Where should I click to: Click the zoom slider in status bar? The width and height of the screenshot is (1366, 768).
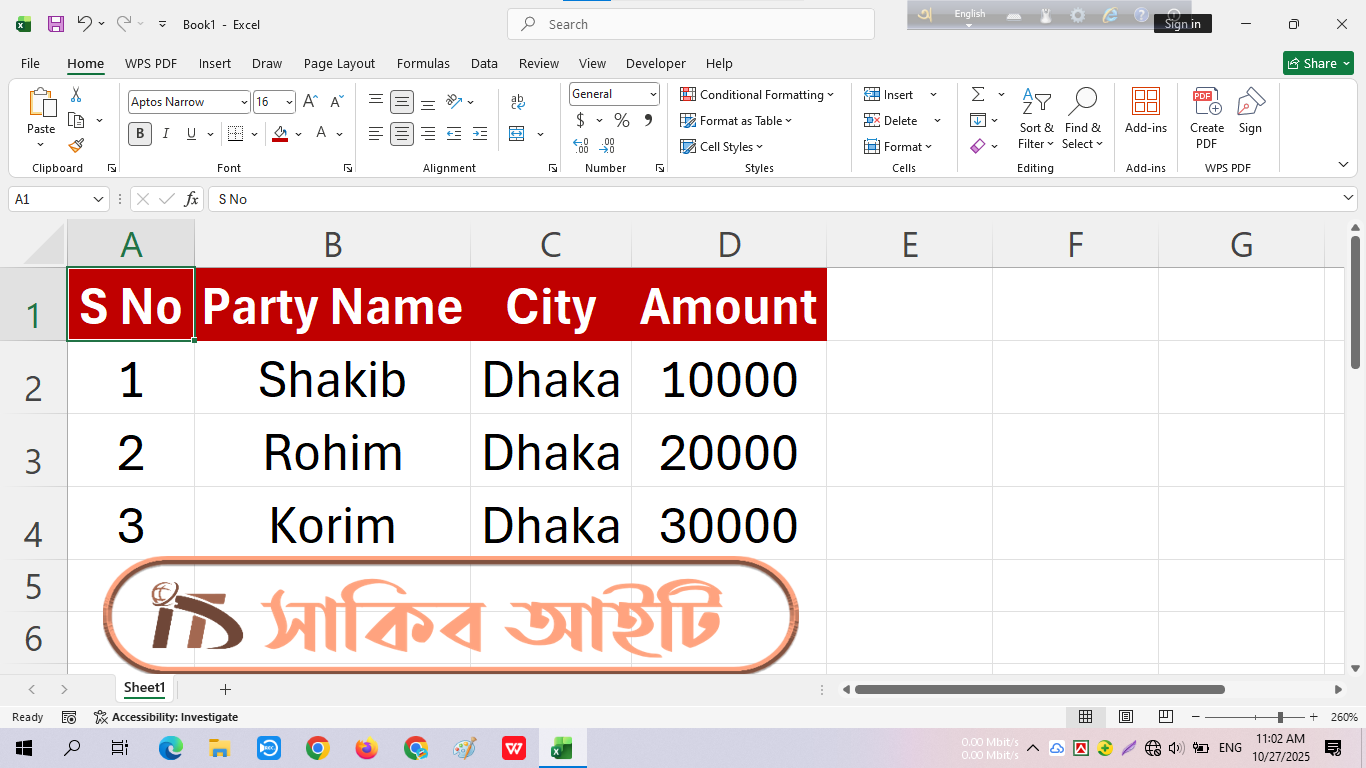pos(1280,717)
